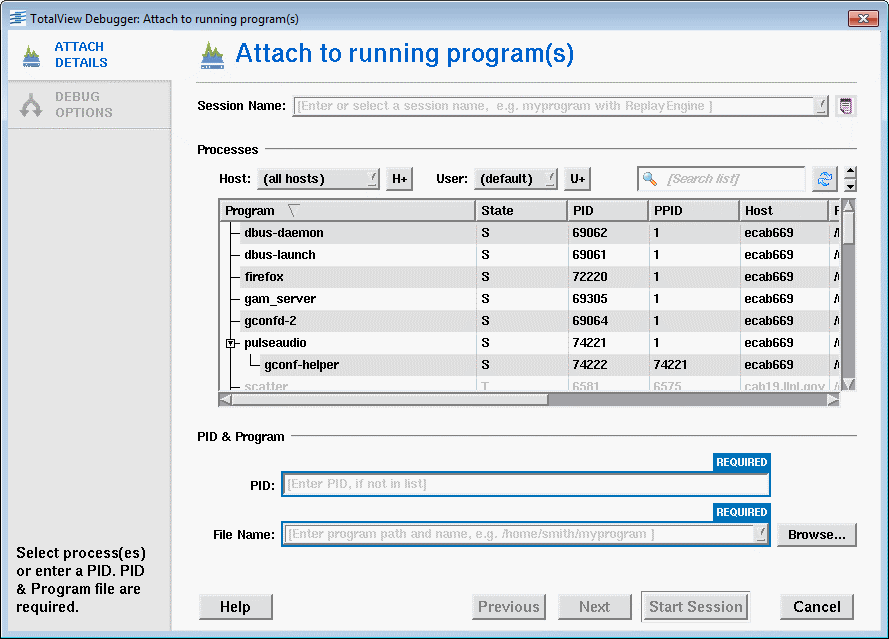Open the File Name history dropdown arrow

pos(760,534)
